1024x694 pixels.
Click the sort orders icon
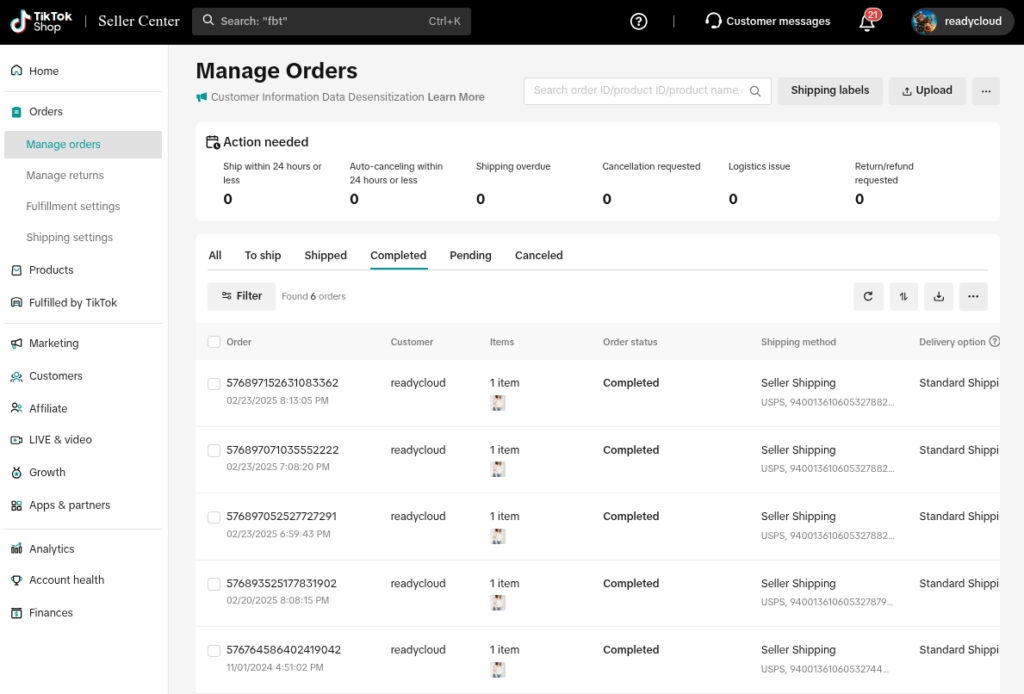tap(903, 296)
